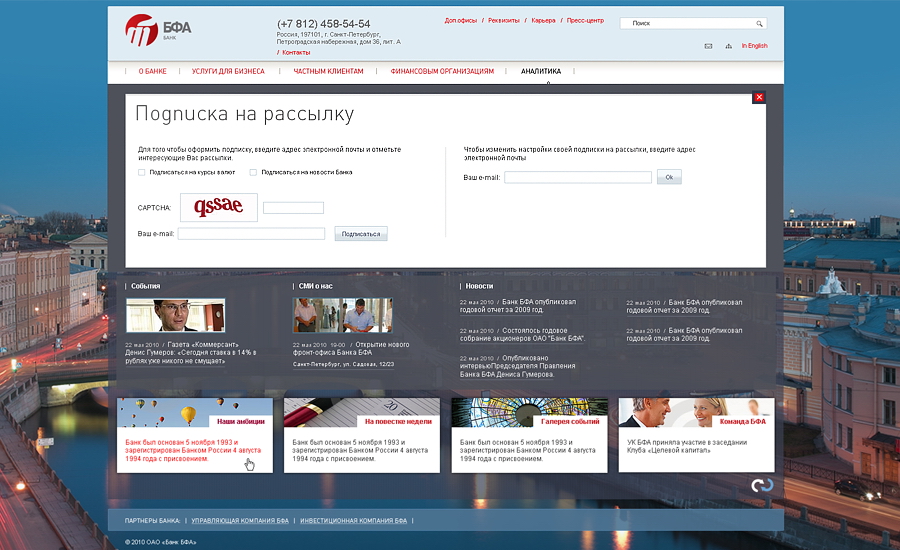Click address Санкт-Петербург, ул. Садовая, 12/23
This screenshot has height=550, width=900.
[x=343, y=364]
